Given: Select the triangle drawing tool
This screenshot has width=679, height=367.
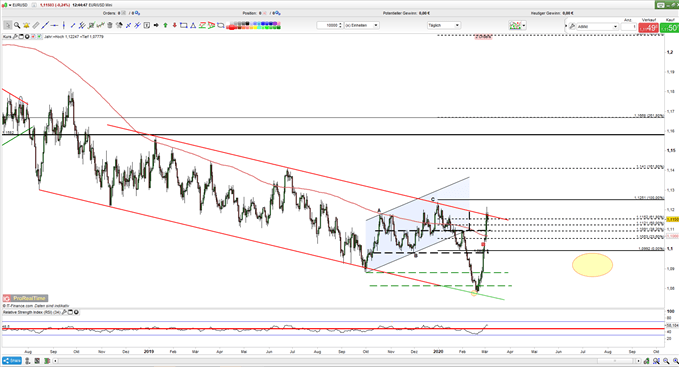Looking at the screenshot, I should [x=193, y=26].
